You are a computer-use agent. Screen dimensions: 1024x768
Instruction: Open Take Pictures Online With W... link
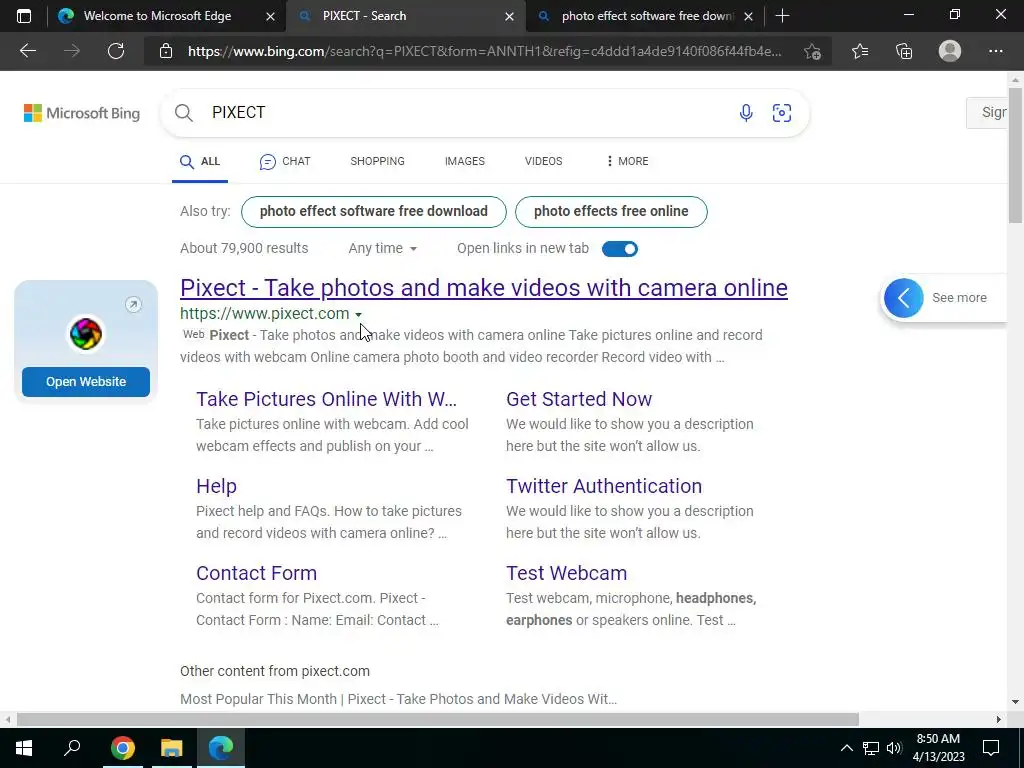click(x=327, y=399)
